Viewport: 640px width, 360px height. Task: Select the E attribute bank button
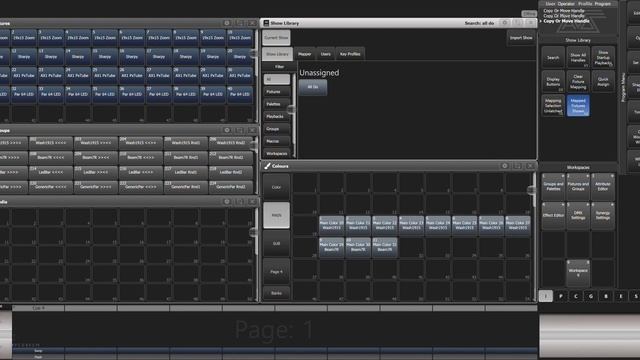pos(621,296)
